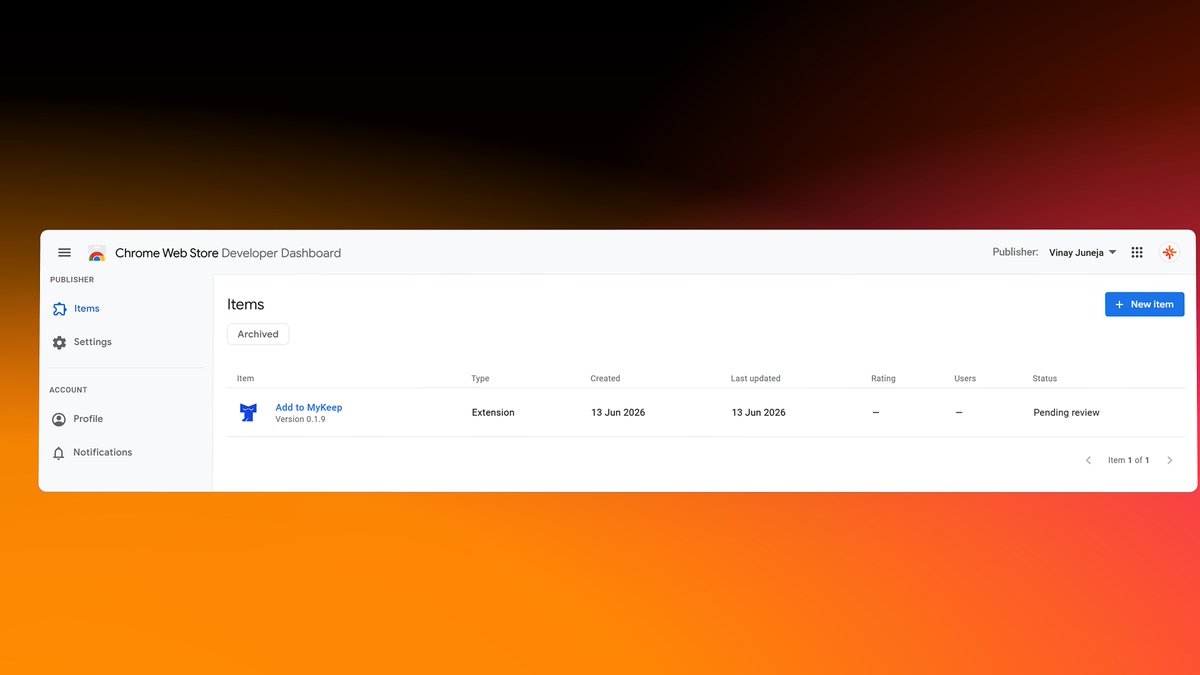Click the Rating column header
The width and height of the screenshot is (1200, 675).
click(883, 379)
